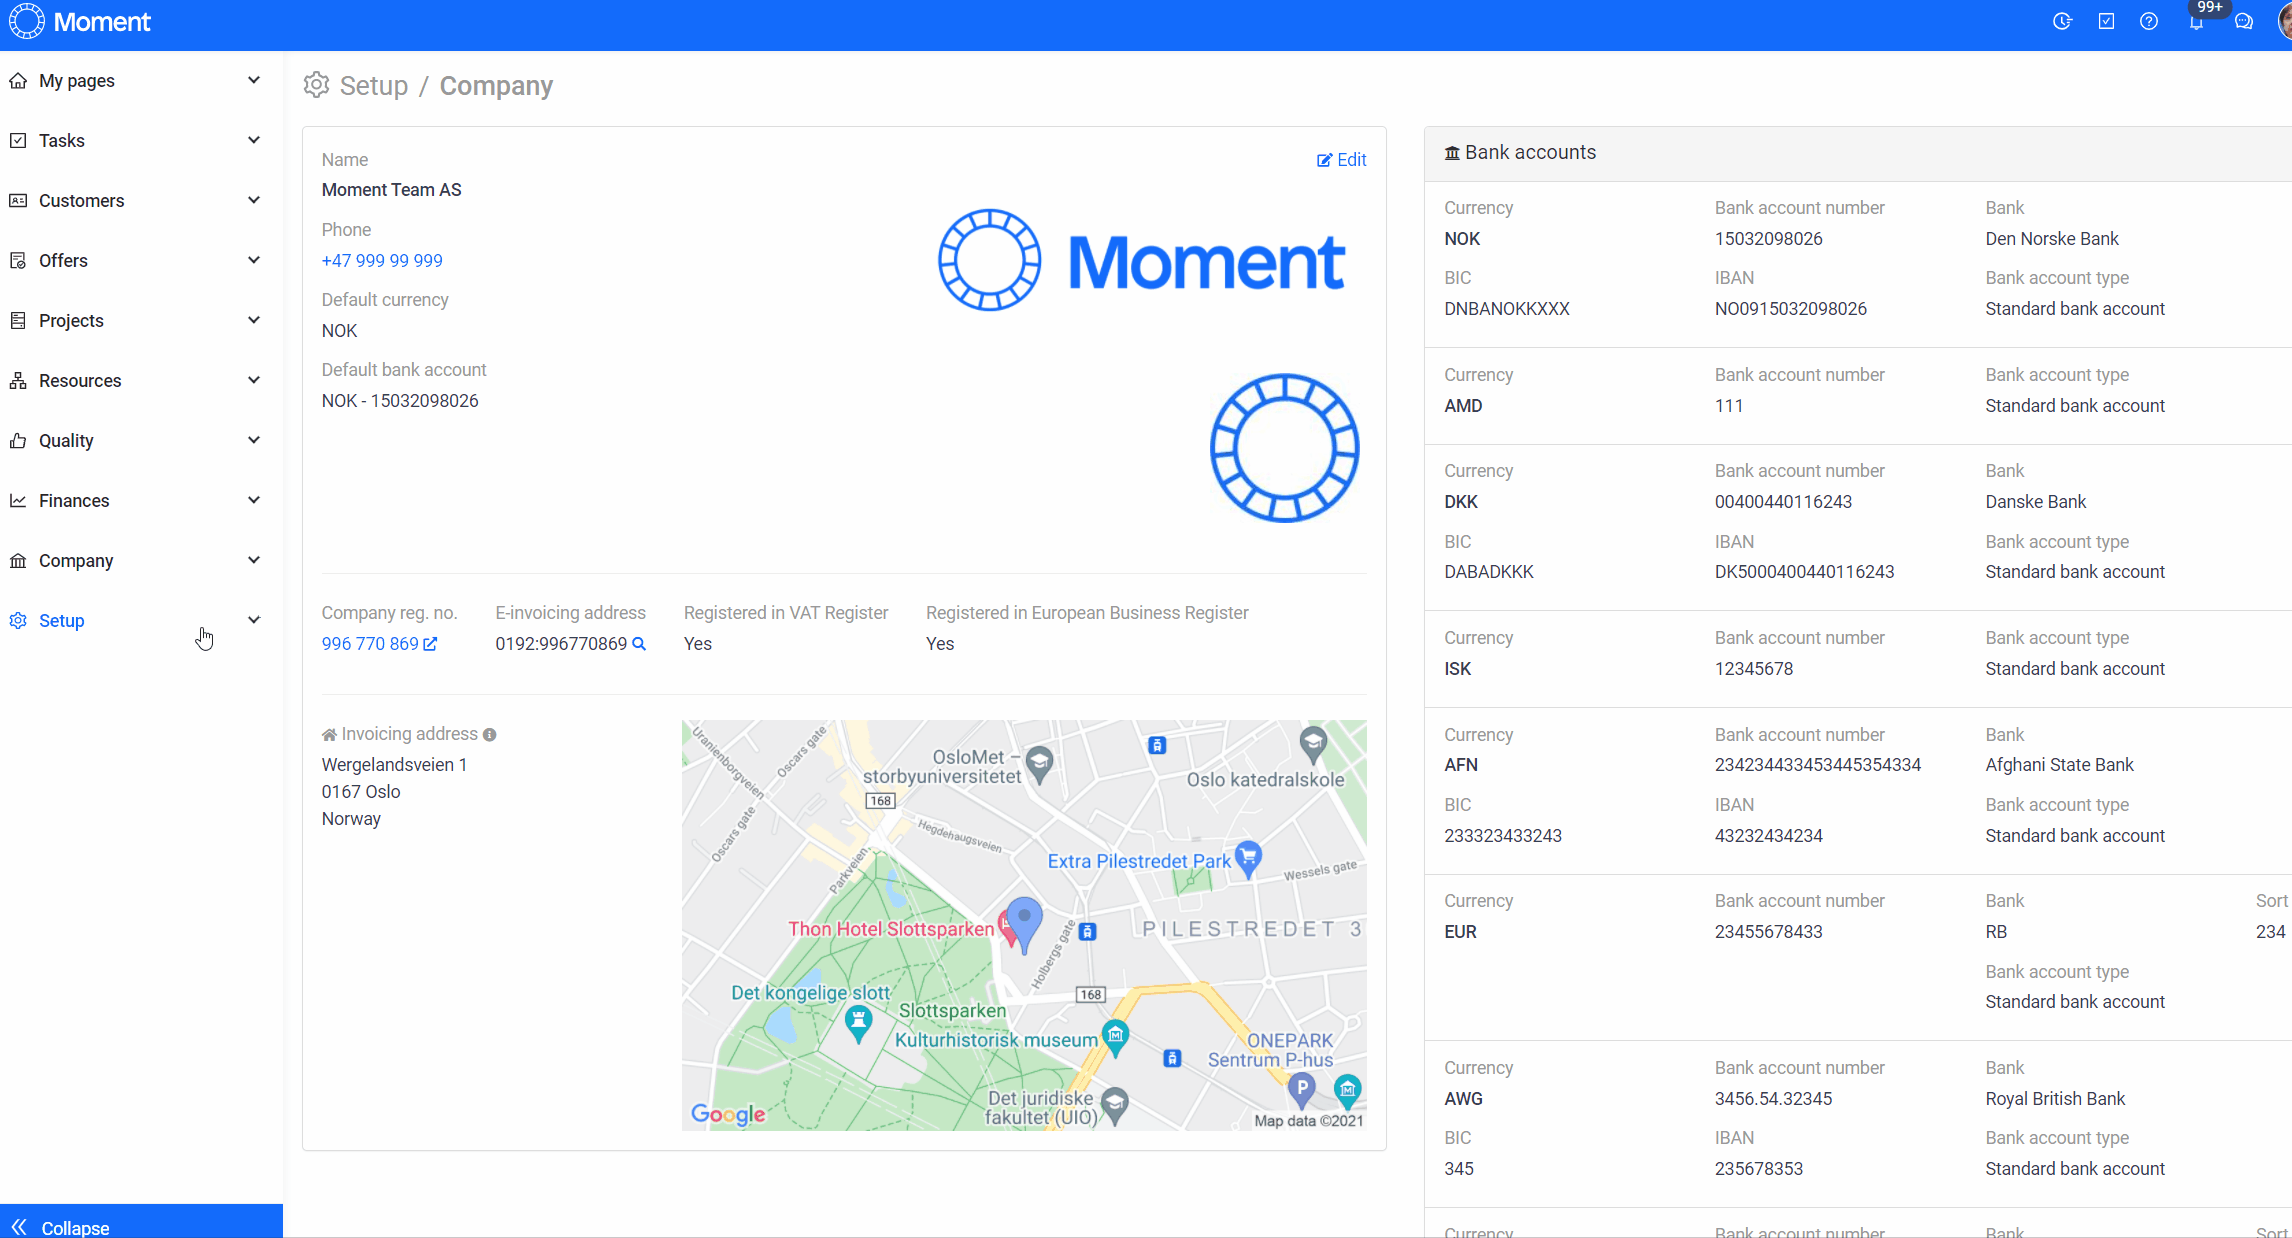Click the Oslo map view
This screenshot has height=1238, width=2292.
1024,925
